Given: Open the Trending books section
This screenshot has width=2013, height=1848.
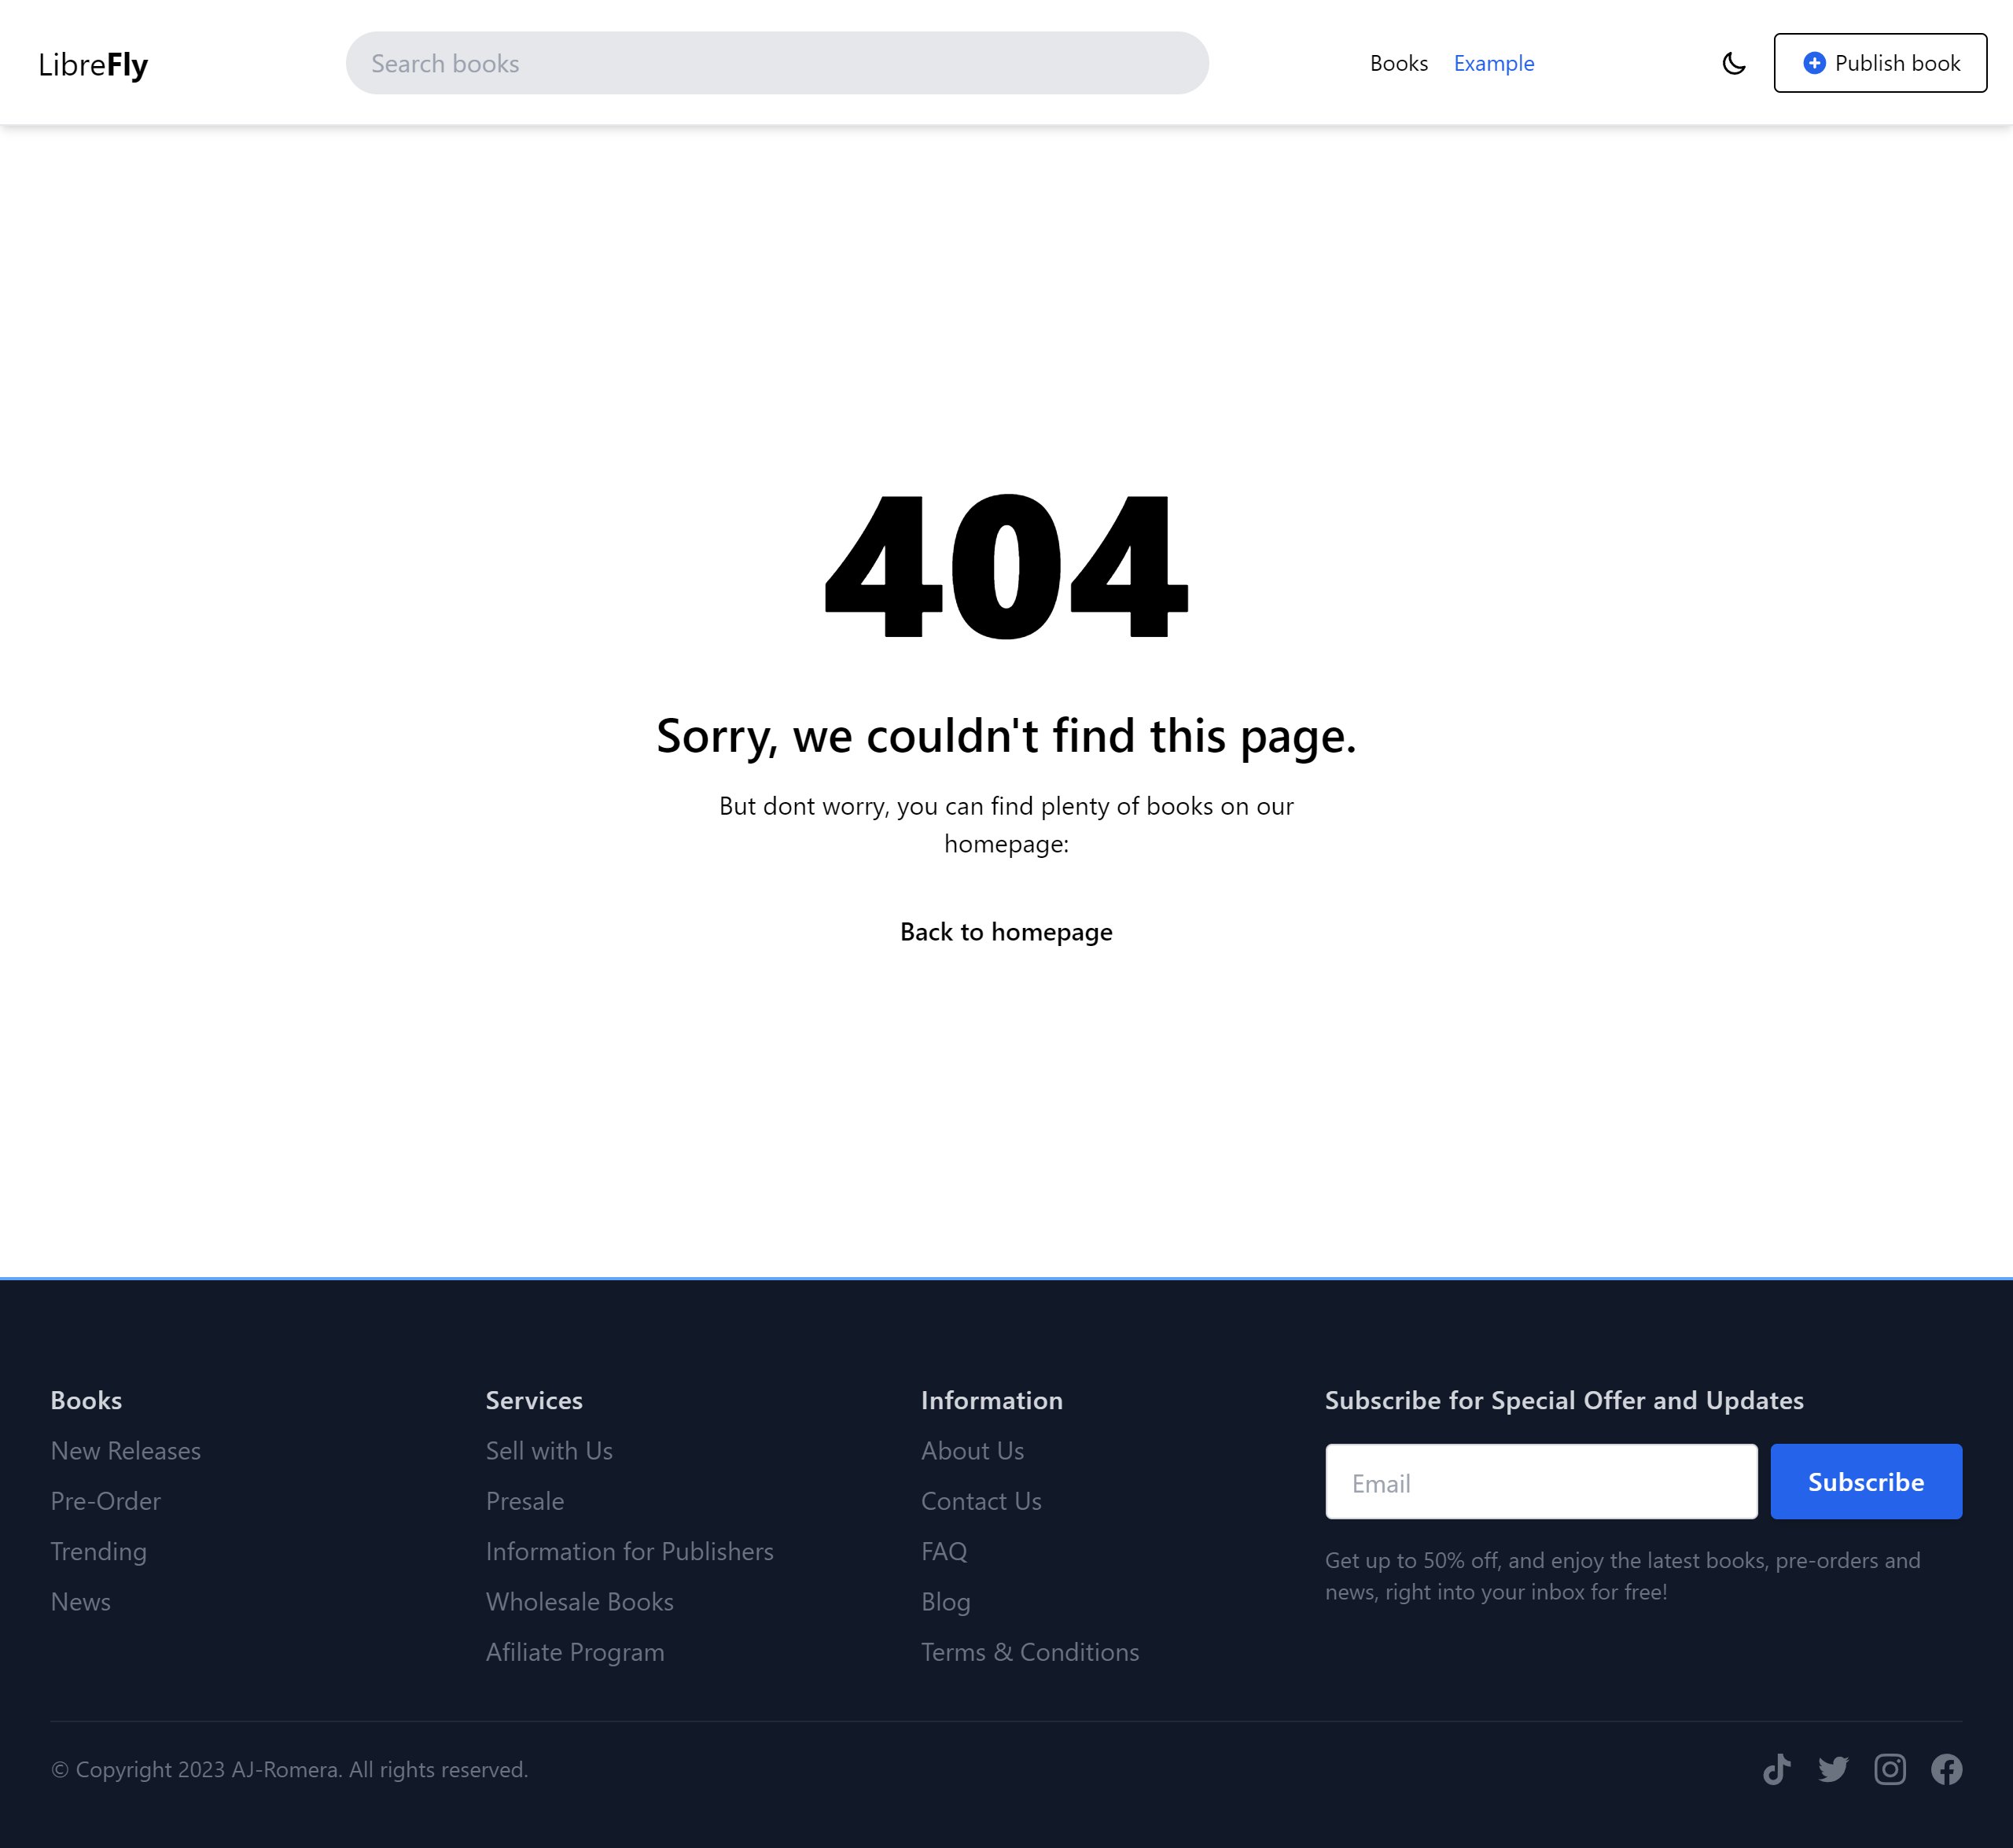Looking at the screenshot, I should pos(98,1551).
